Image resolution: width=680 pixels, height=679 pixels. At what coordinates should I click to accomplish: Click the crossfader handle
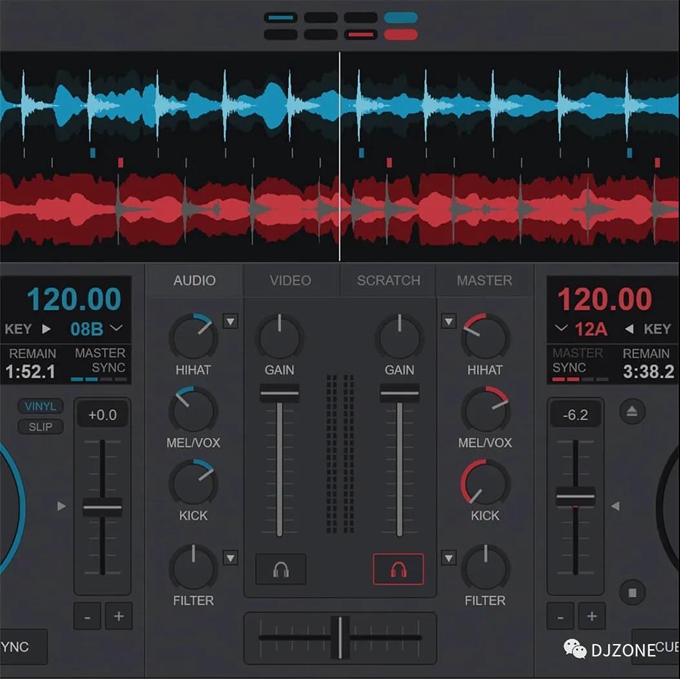click(x=340, y=637)
